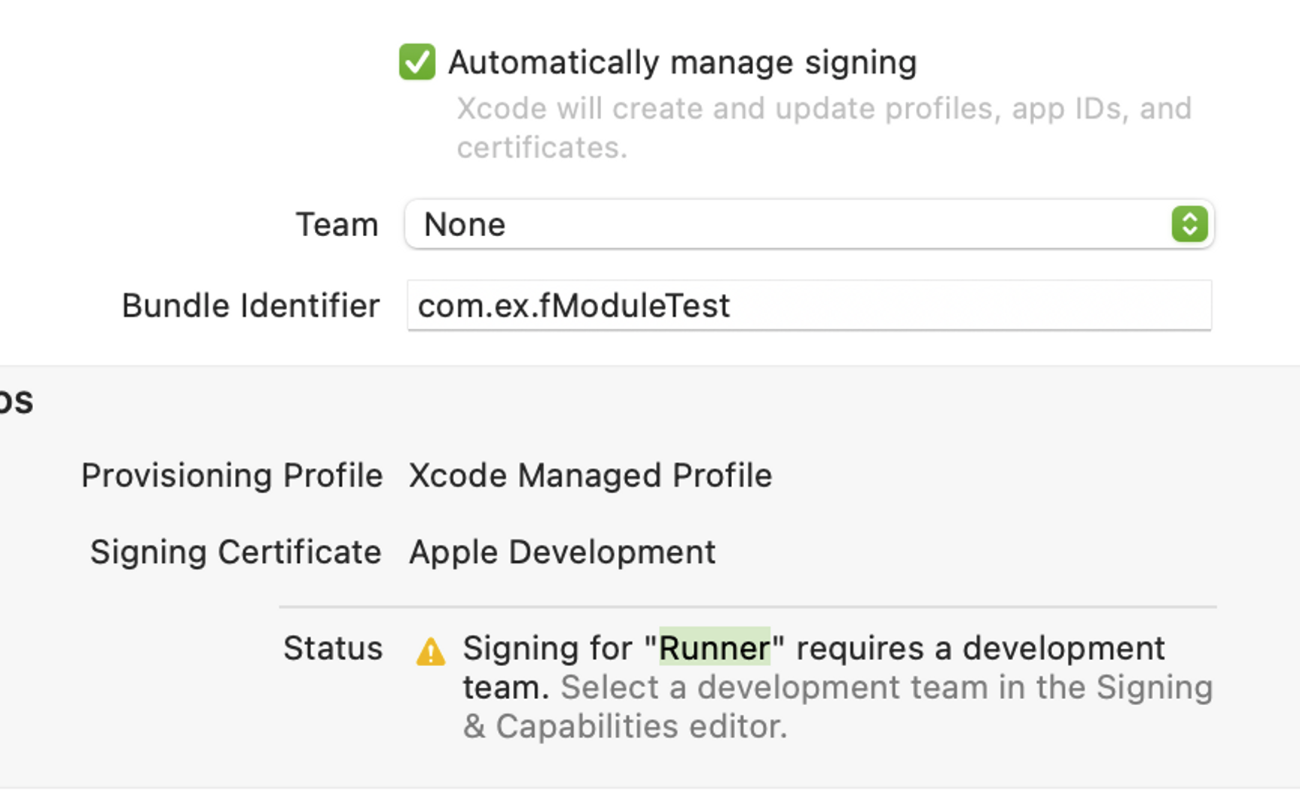Click the highlighted "Runner" word in status
Screen dimensions: 1300x804
714,648
